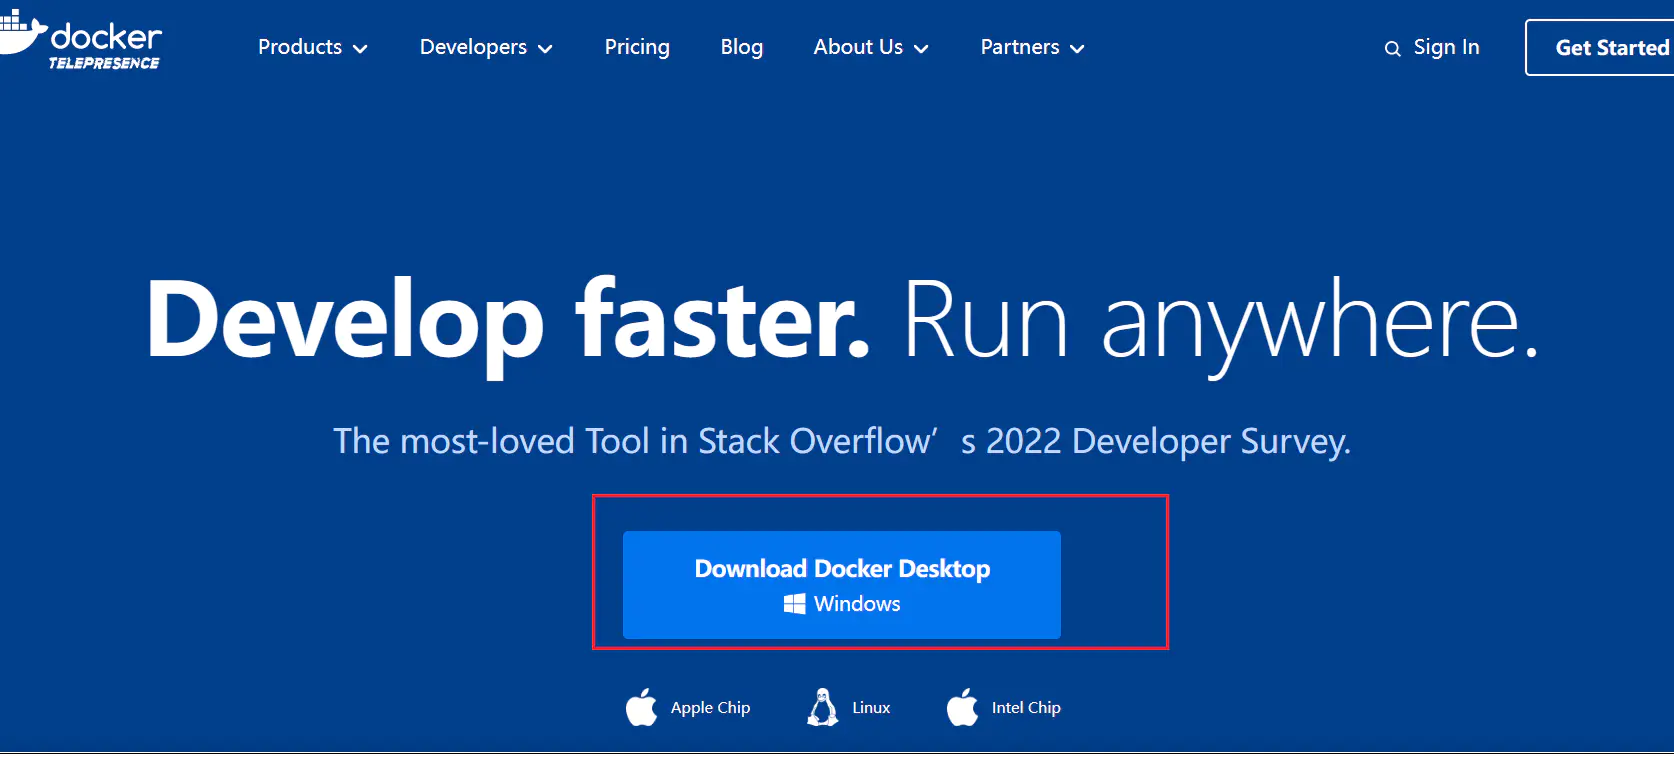Expand the Developers dropdown chevron

pyautogui.click(x=545, y=49)
